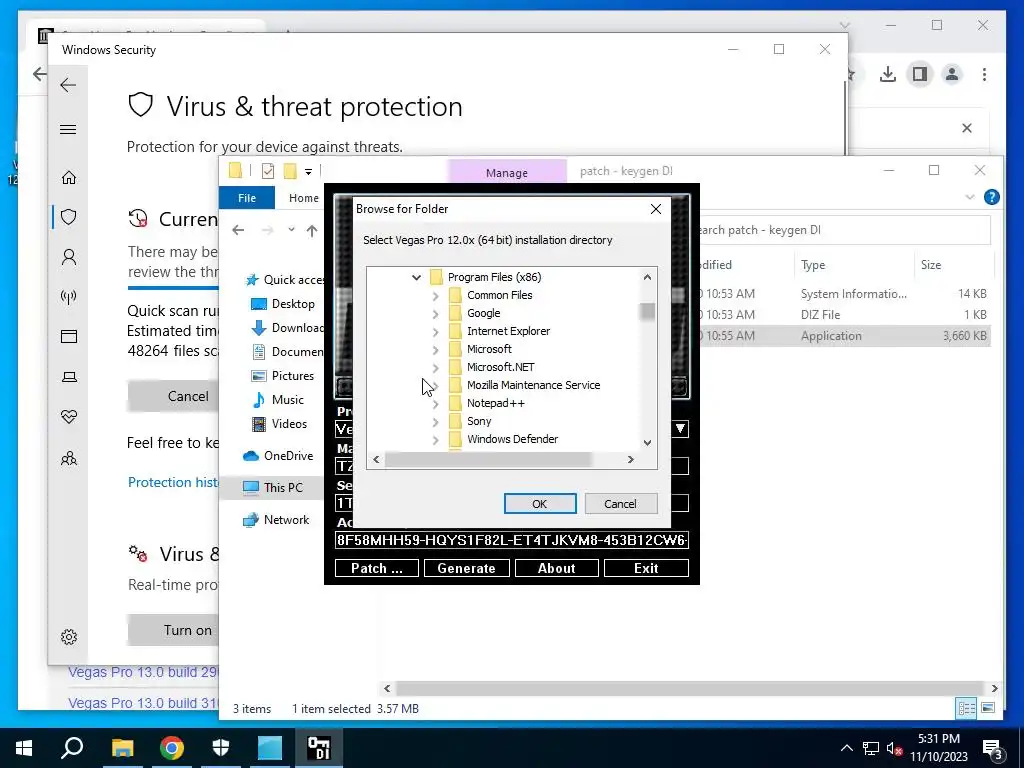Open notification center icon
Screen dimensions: 1024x768
[x=993, y=748]
